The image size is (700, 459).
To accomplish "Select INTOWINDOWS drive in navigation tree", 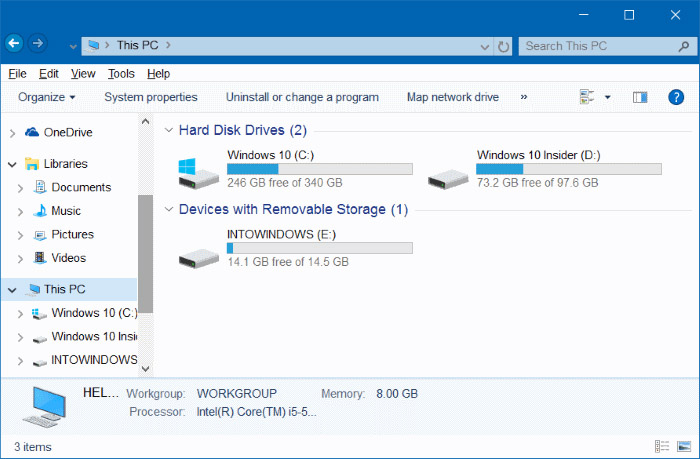I will [x=94, y=359].
